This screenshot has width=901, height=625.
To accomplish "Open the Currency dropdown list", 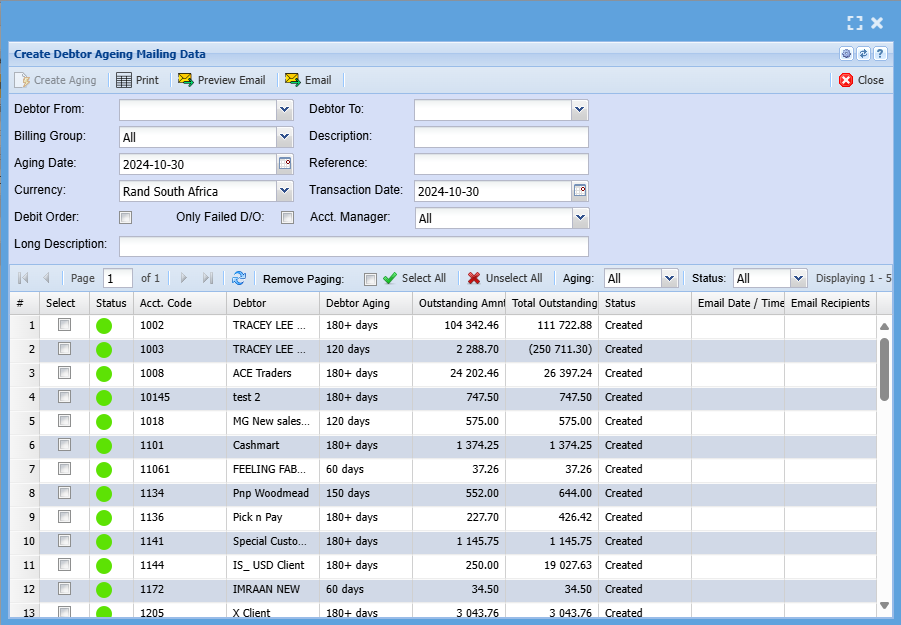I will pos(284,190).
